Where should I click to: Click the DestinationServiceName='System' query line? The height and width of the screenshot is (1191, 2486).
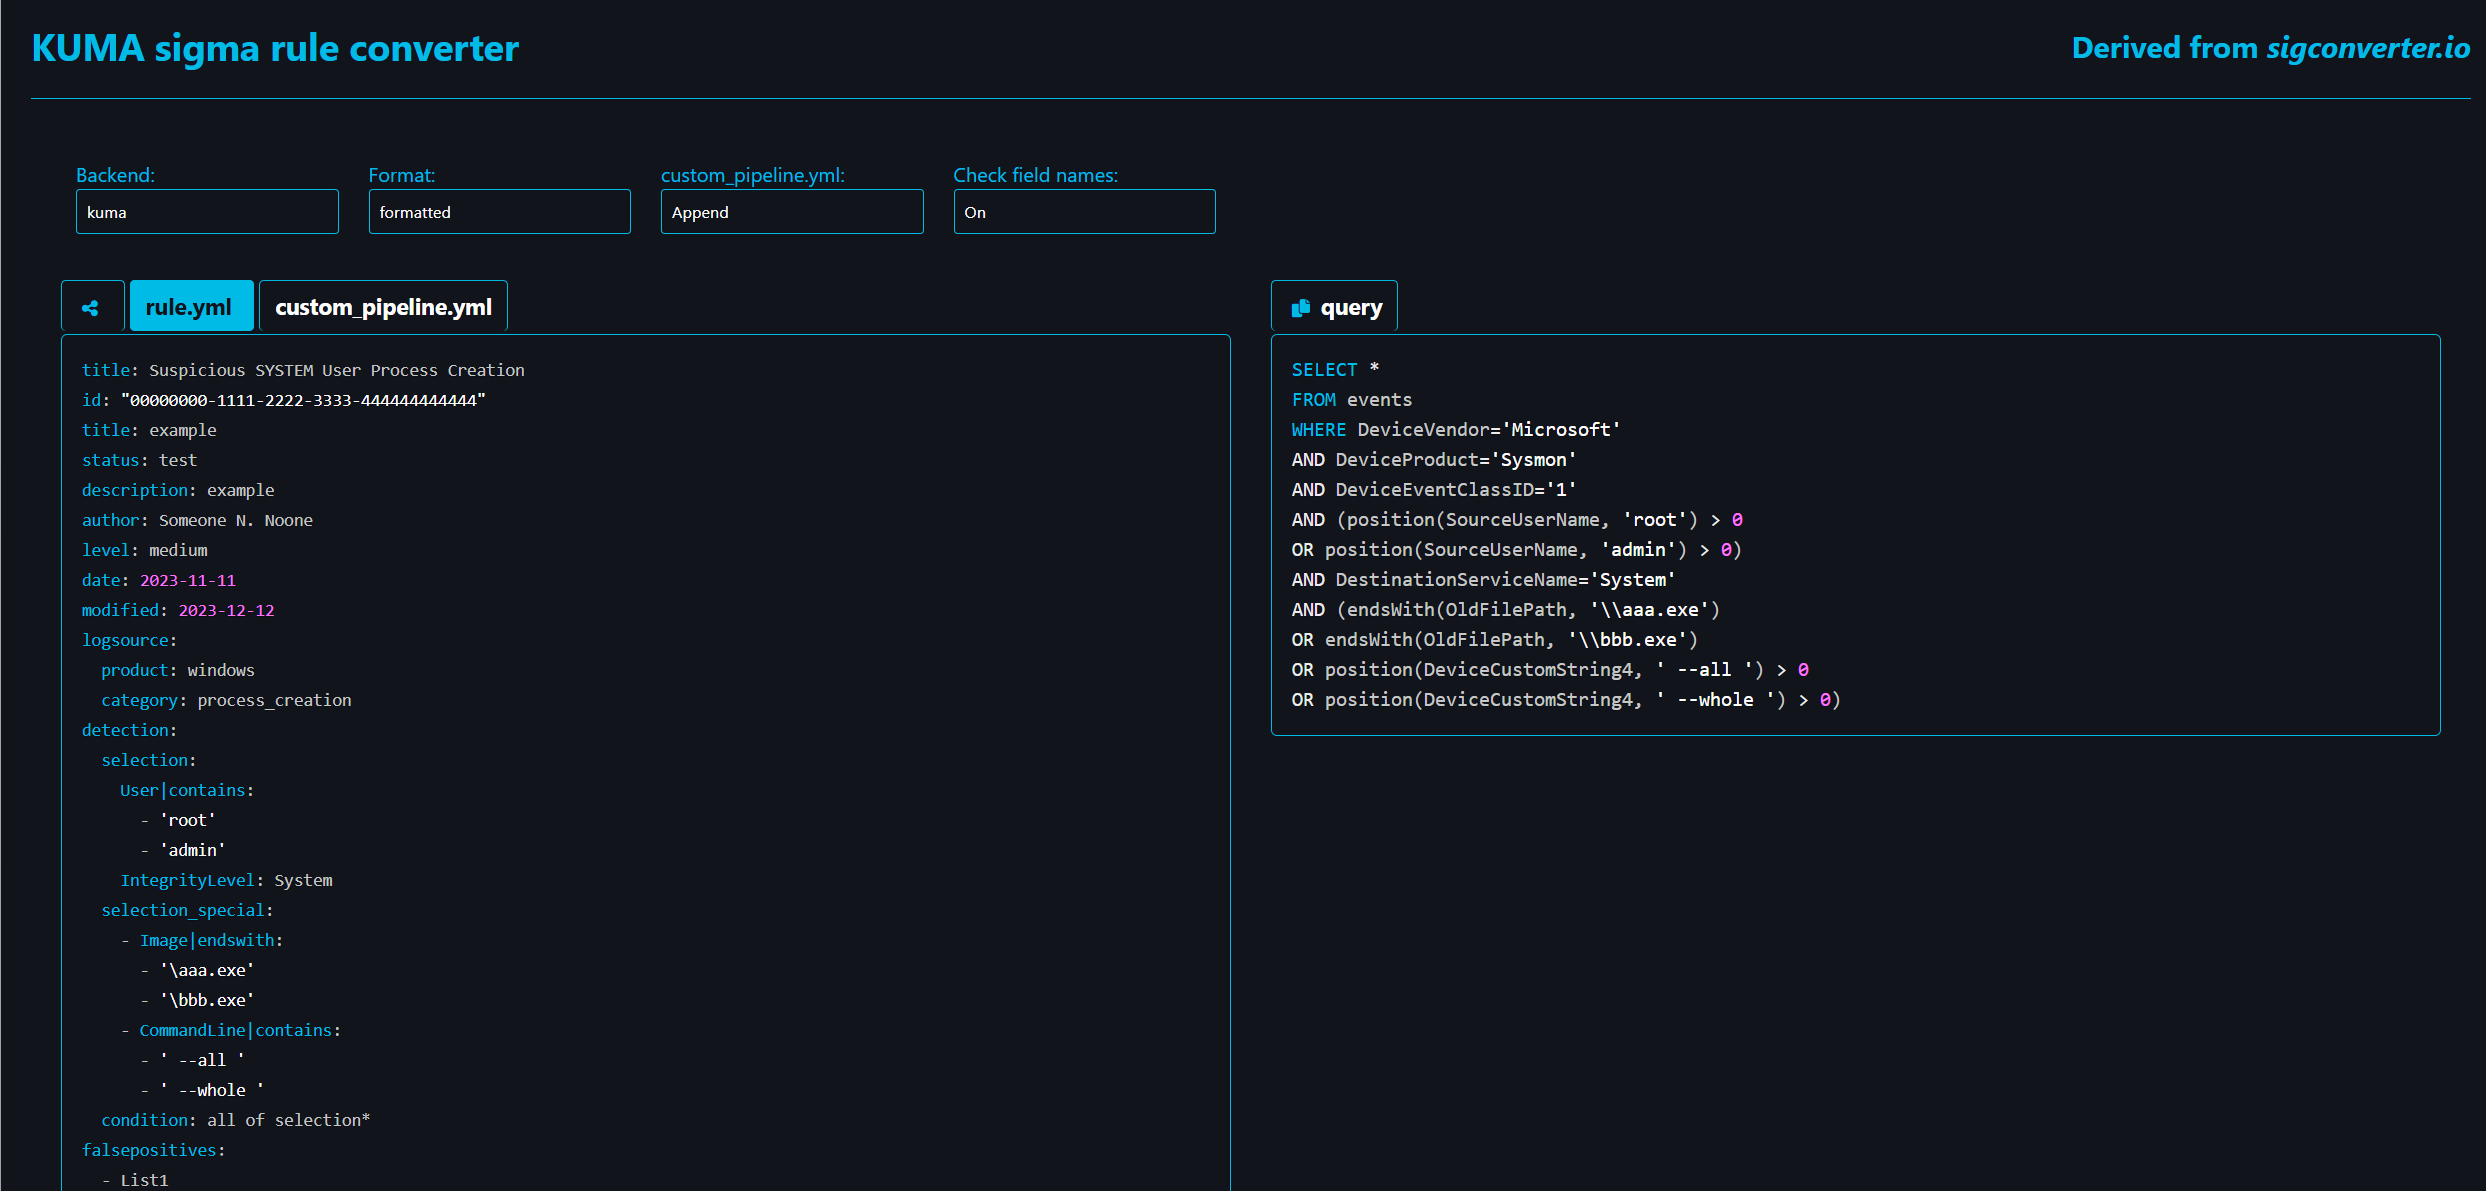tap(1483, 580)
